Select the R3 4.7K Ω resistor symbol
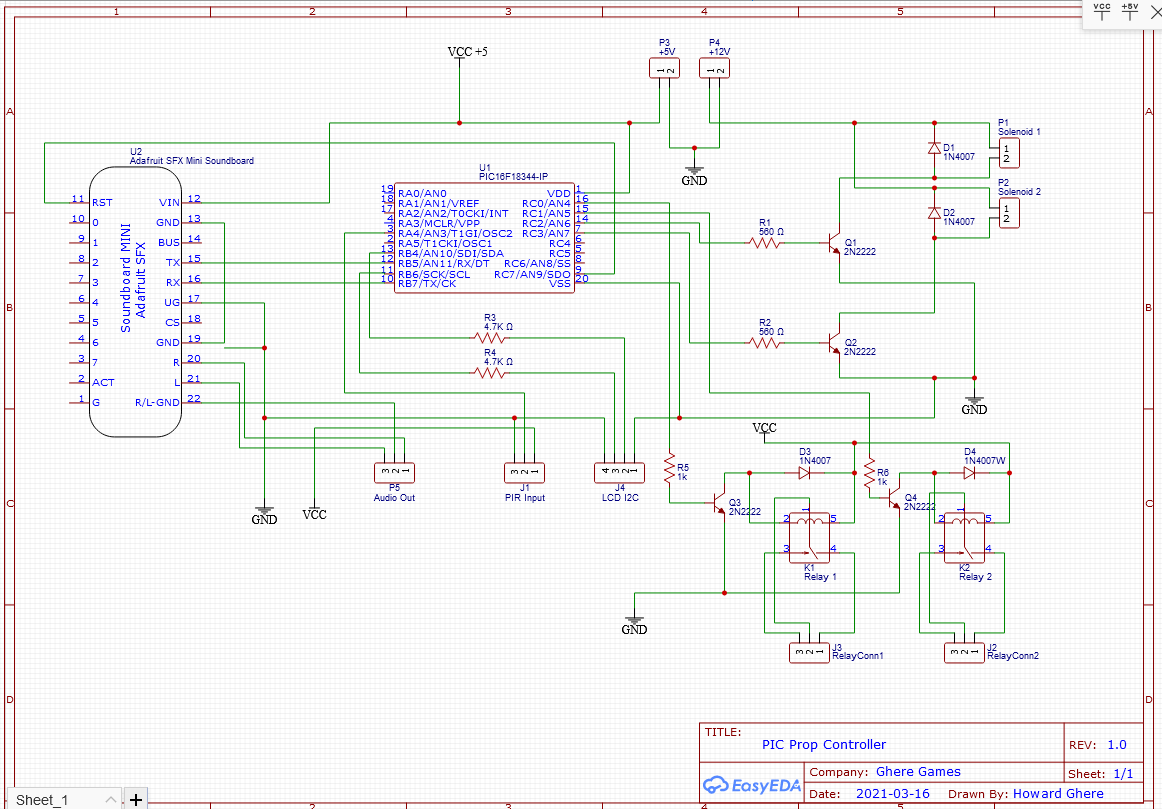The width and height of the screenshot is (1162, 809). click(x=489, y=338)
